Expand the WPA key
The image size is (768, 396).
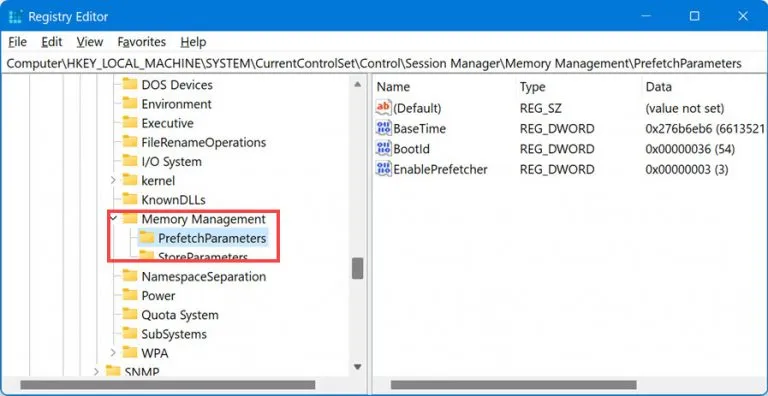(113, 353)
